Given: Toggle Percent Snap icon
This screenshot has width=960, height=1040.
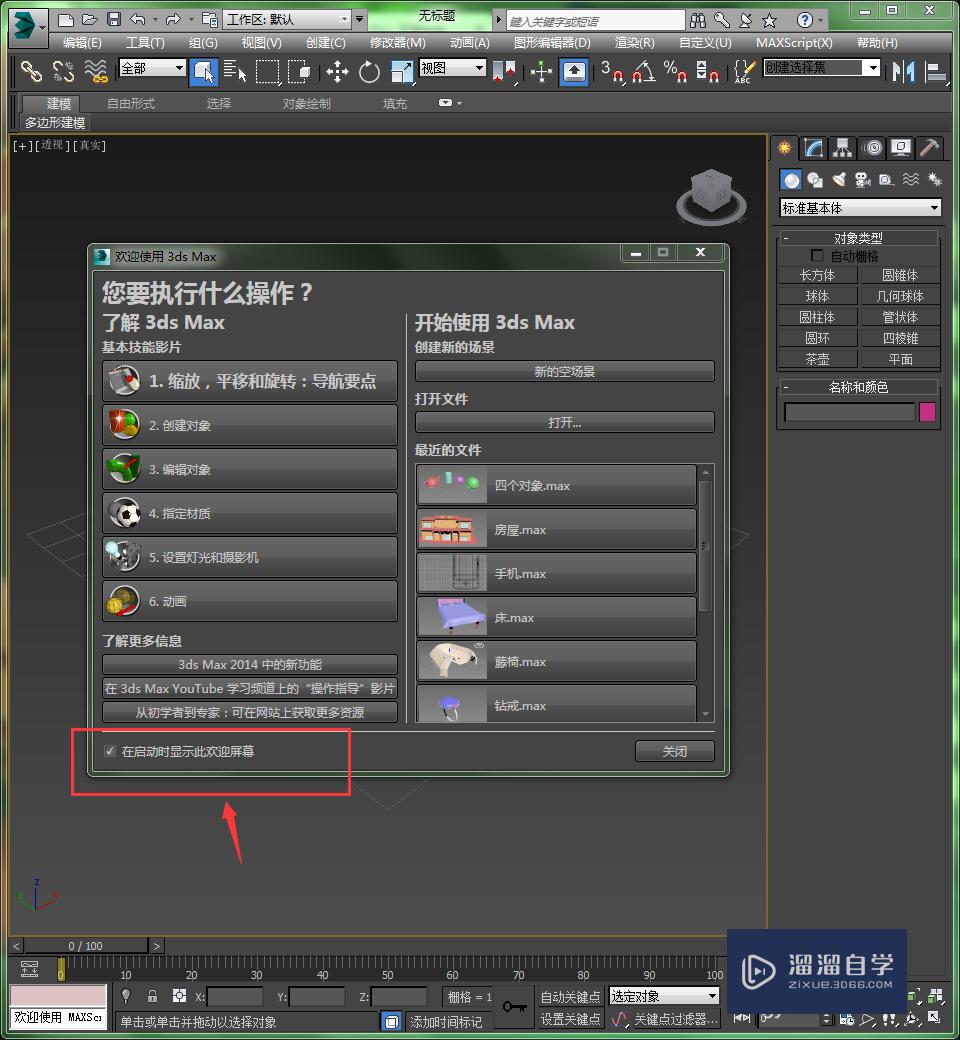Looking at the screenshot, I should click(x=675, y=72).
